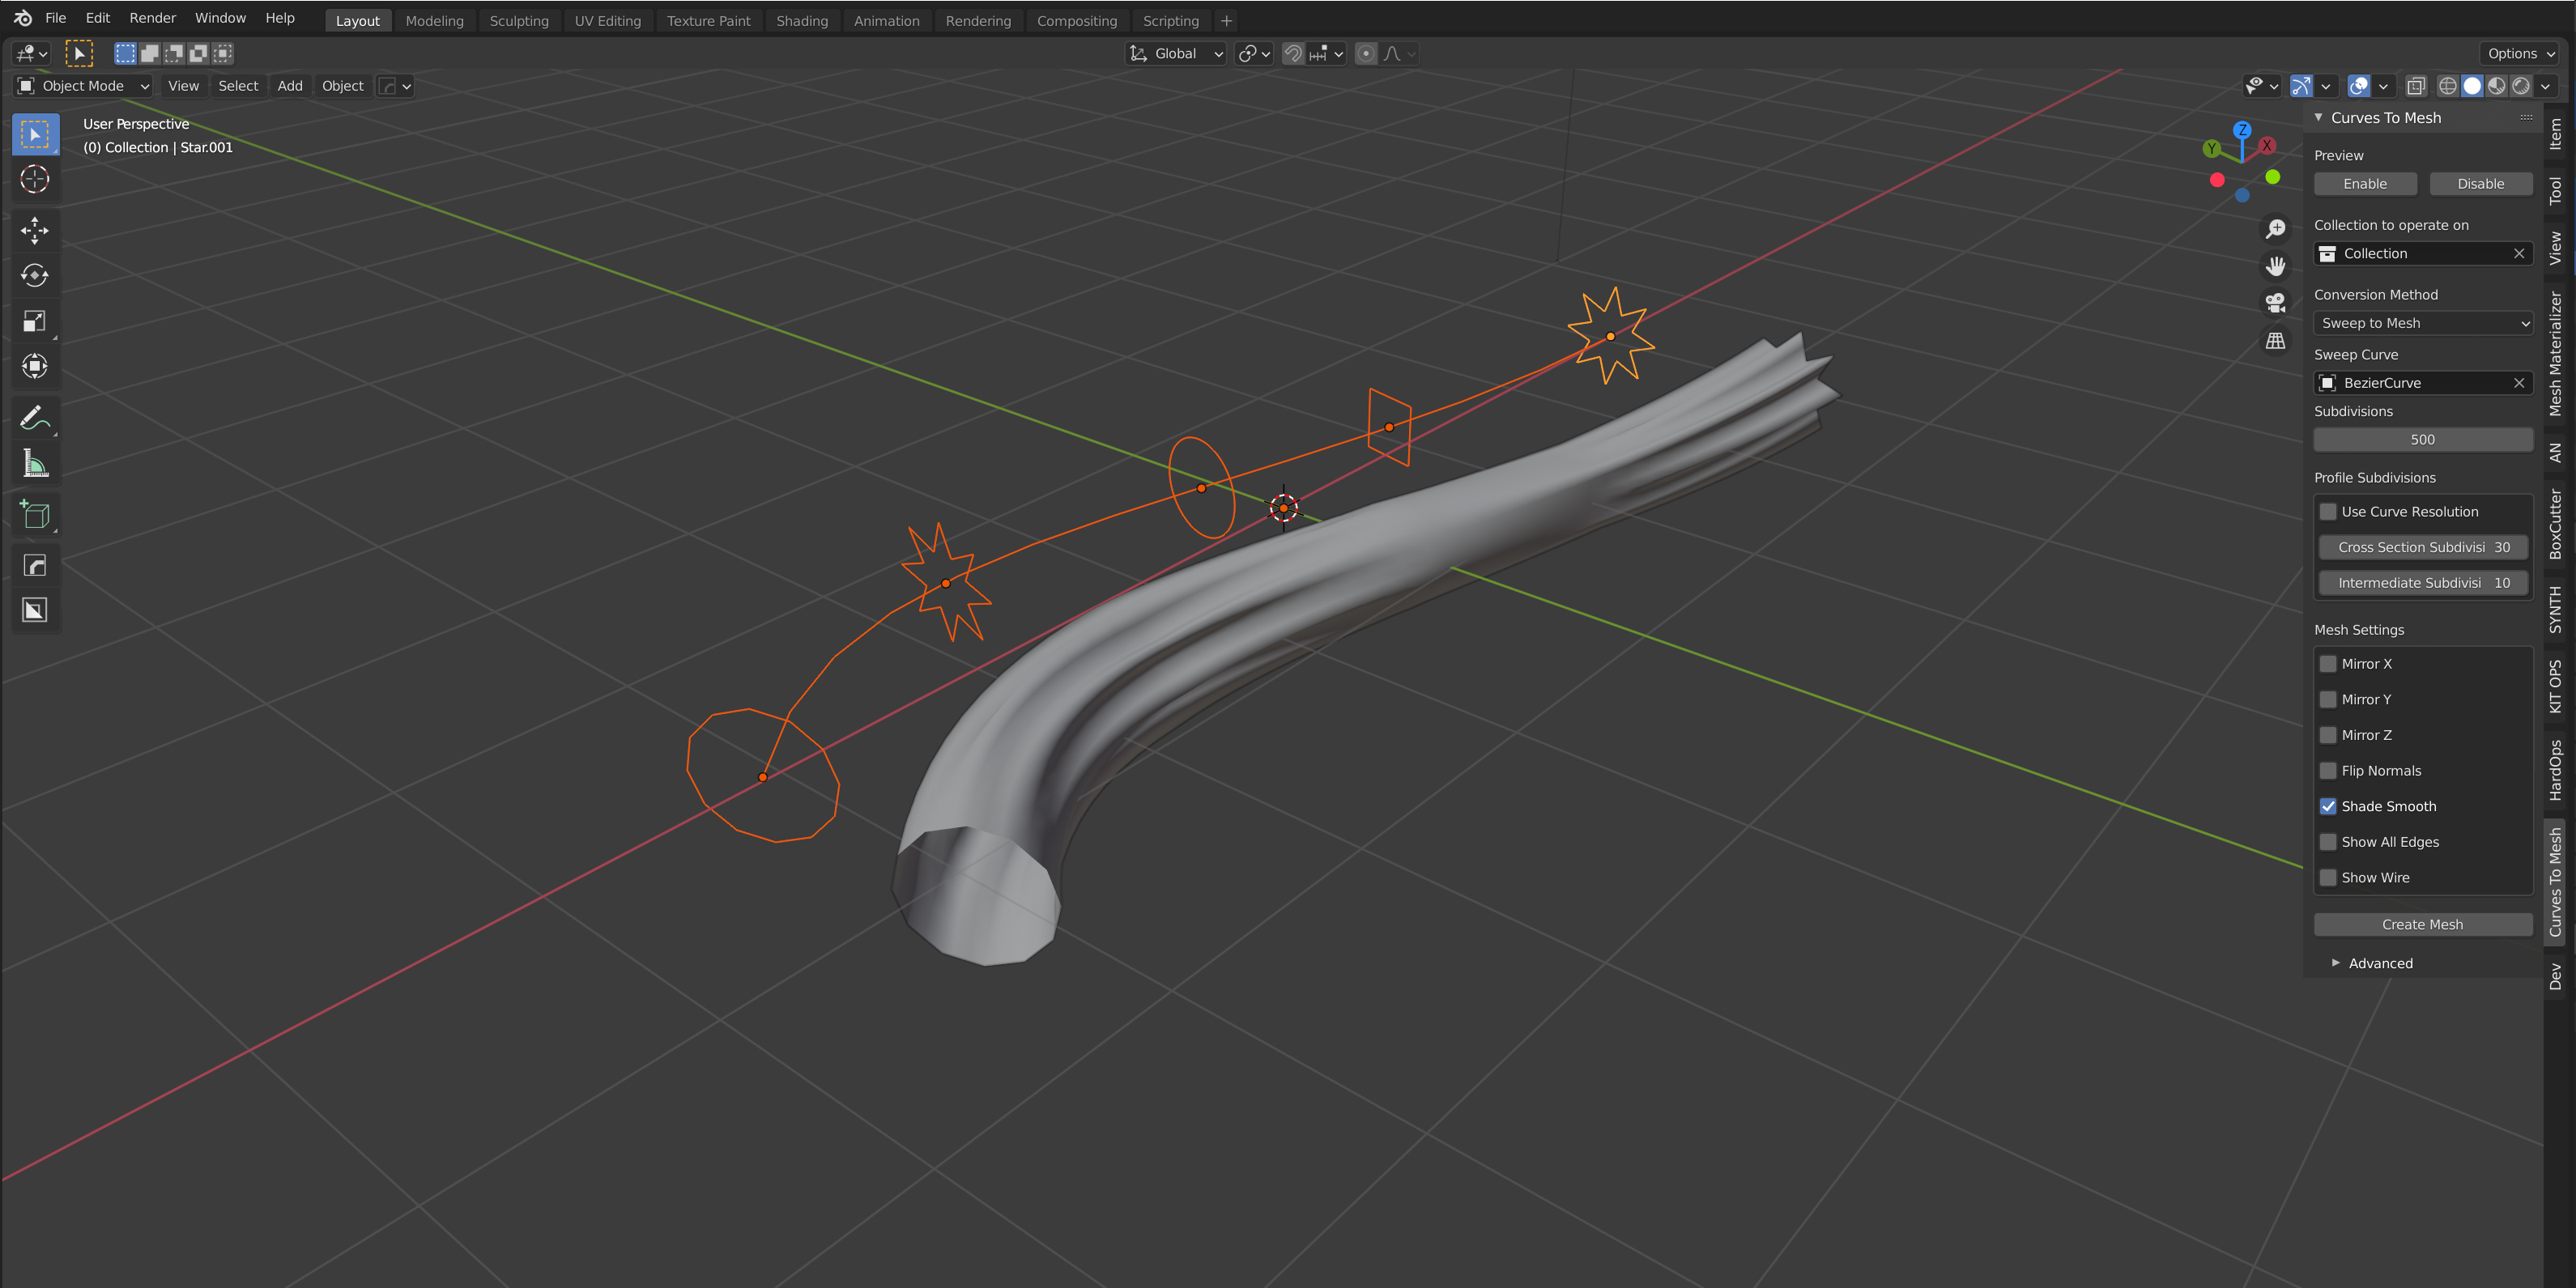Click the Zoom magnifier in the viewport
This screenshot has height=1288, width=2576.
[2275, 228]
